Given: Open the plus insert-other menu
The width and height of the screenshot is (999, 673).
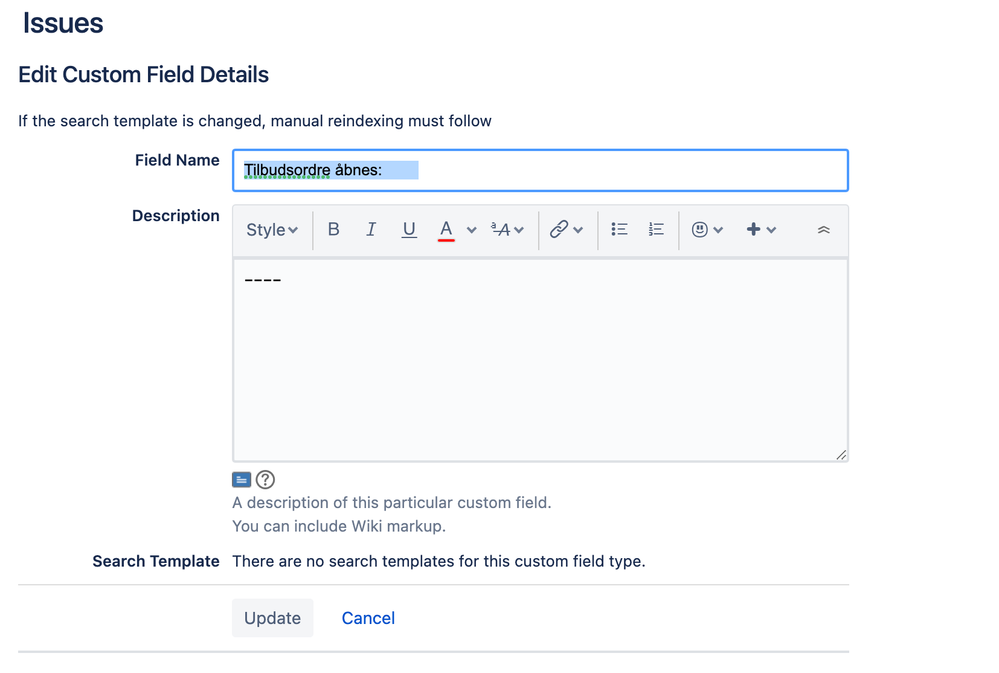Looking at the screenshot, I should tap(761, 230).
